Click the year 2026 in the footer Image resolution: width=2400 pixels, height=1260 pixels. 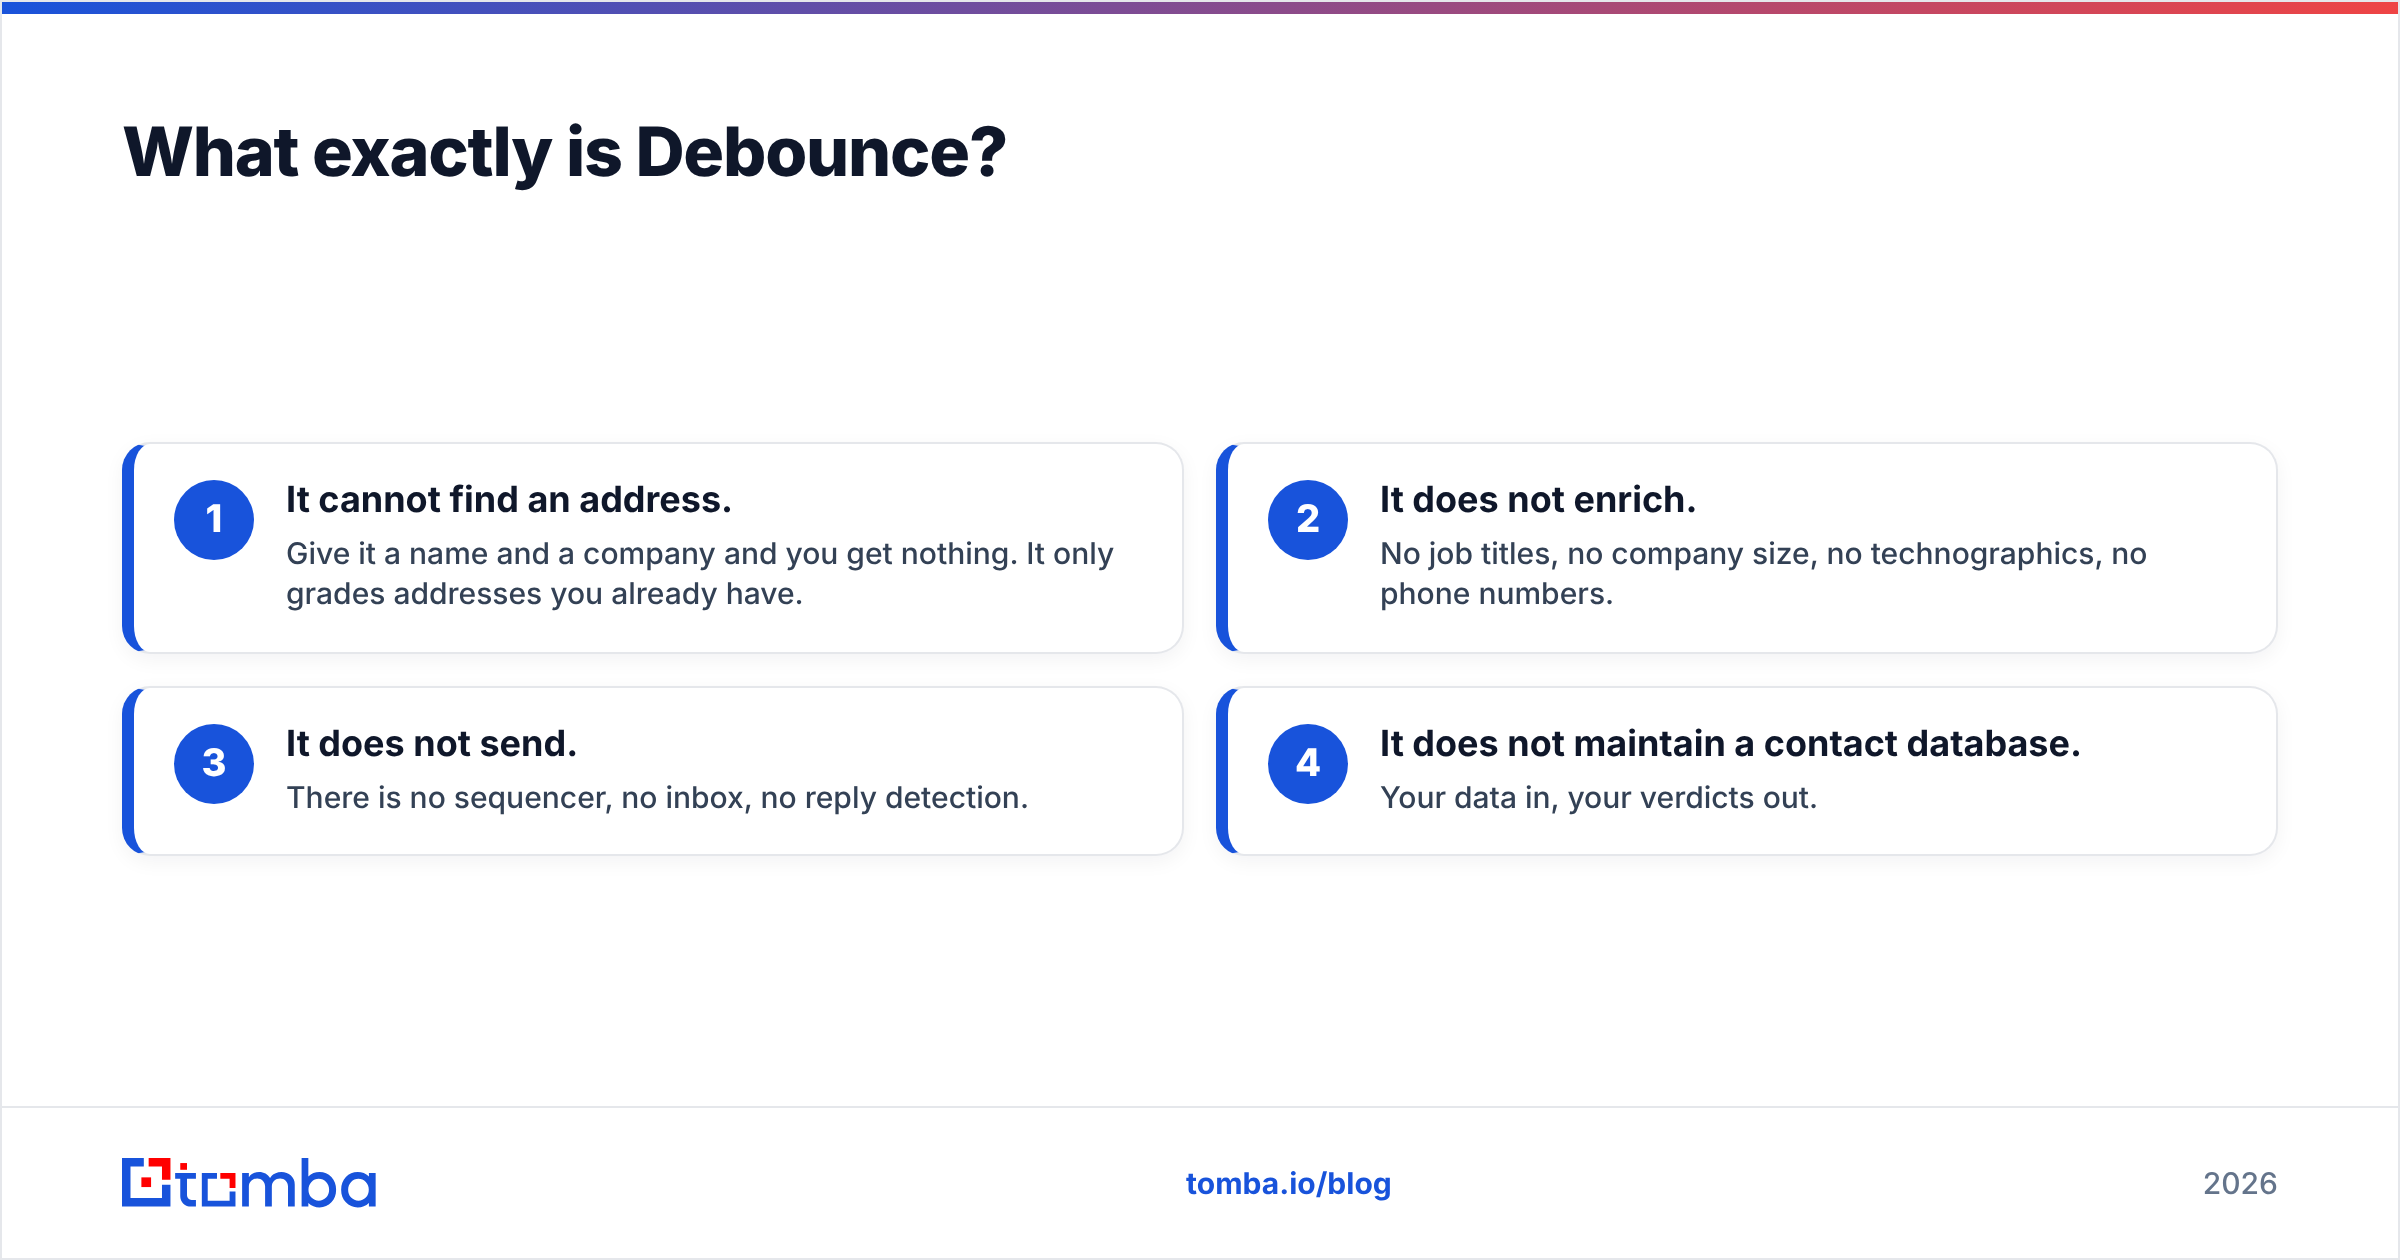[2240, 1184]
